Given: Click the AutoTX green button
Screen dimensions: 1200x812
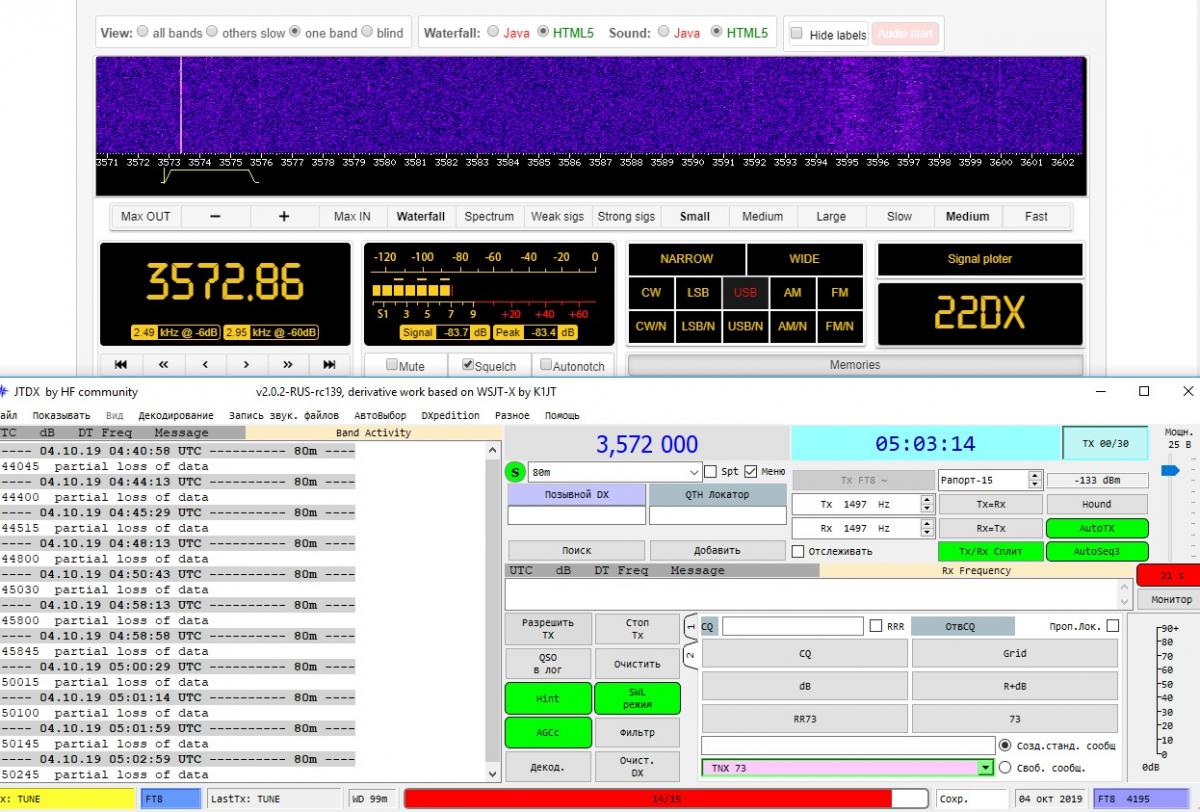Looking at the screenshot, I should pyautogui.click(x=1096, y=528).
